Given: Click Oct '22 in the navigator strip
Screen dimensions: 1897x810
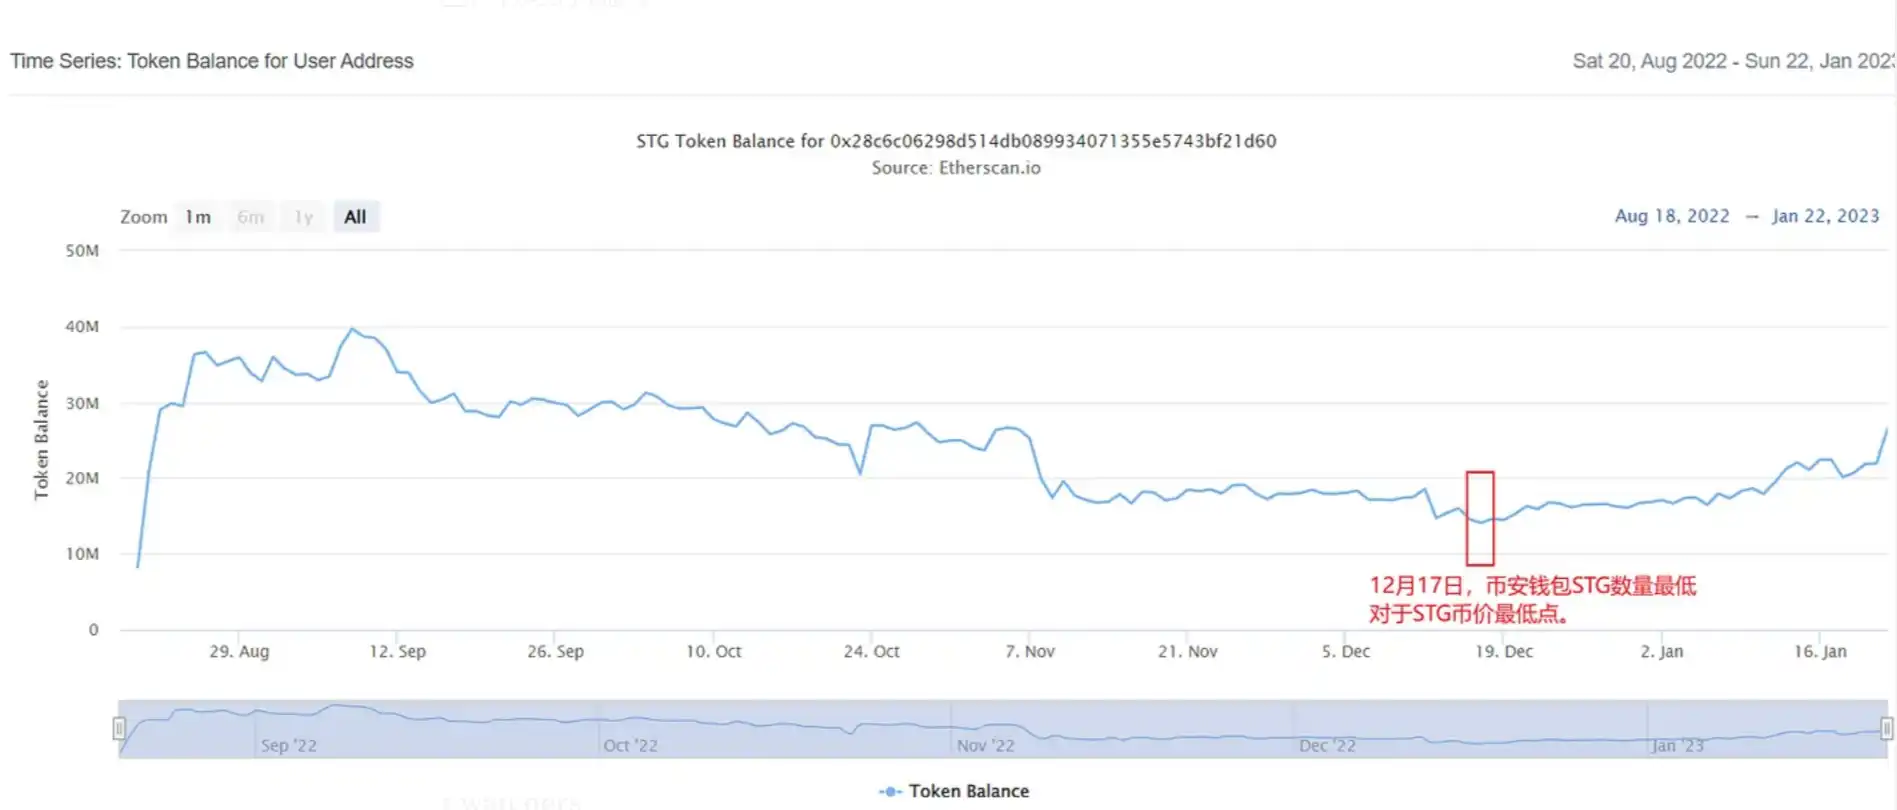Looking at the screenshot, I should click(630, 745).
